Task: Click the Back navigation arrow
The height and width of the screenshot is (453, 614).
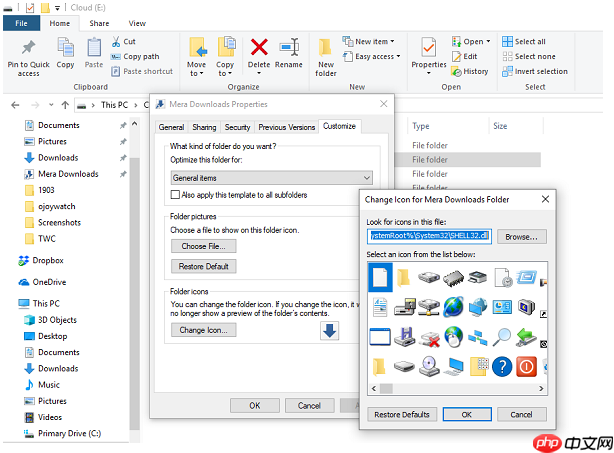Action: pos(15,105)
